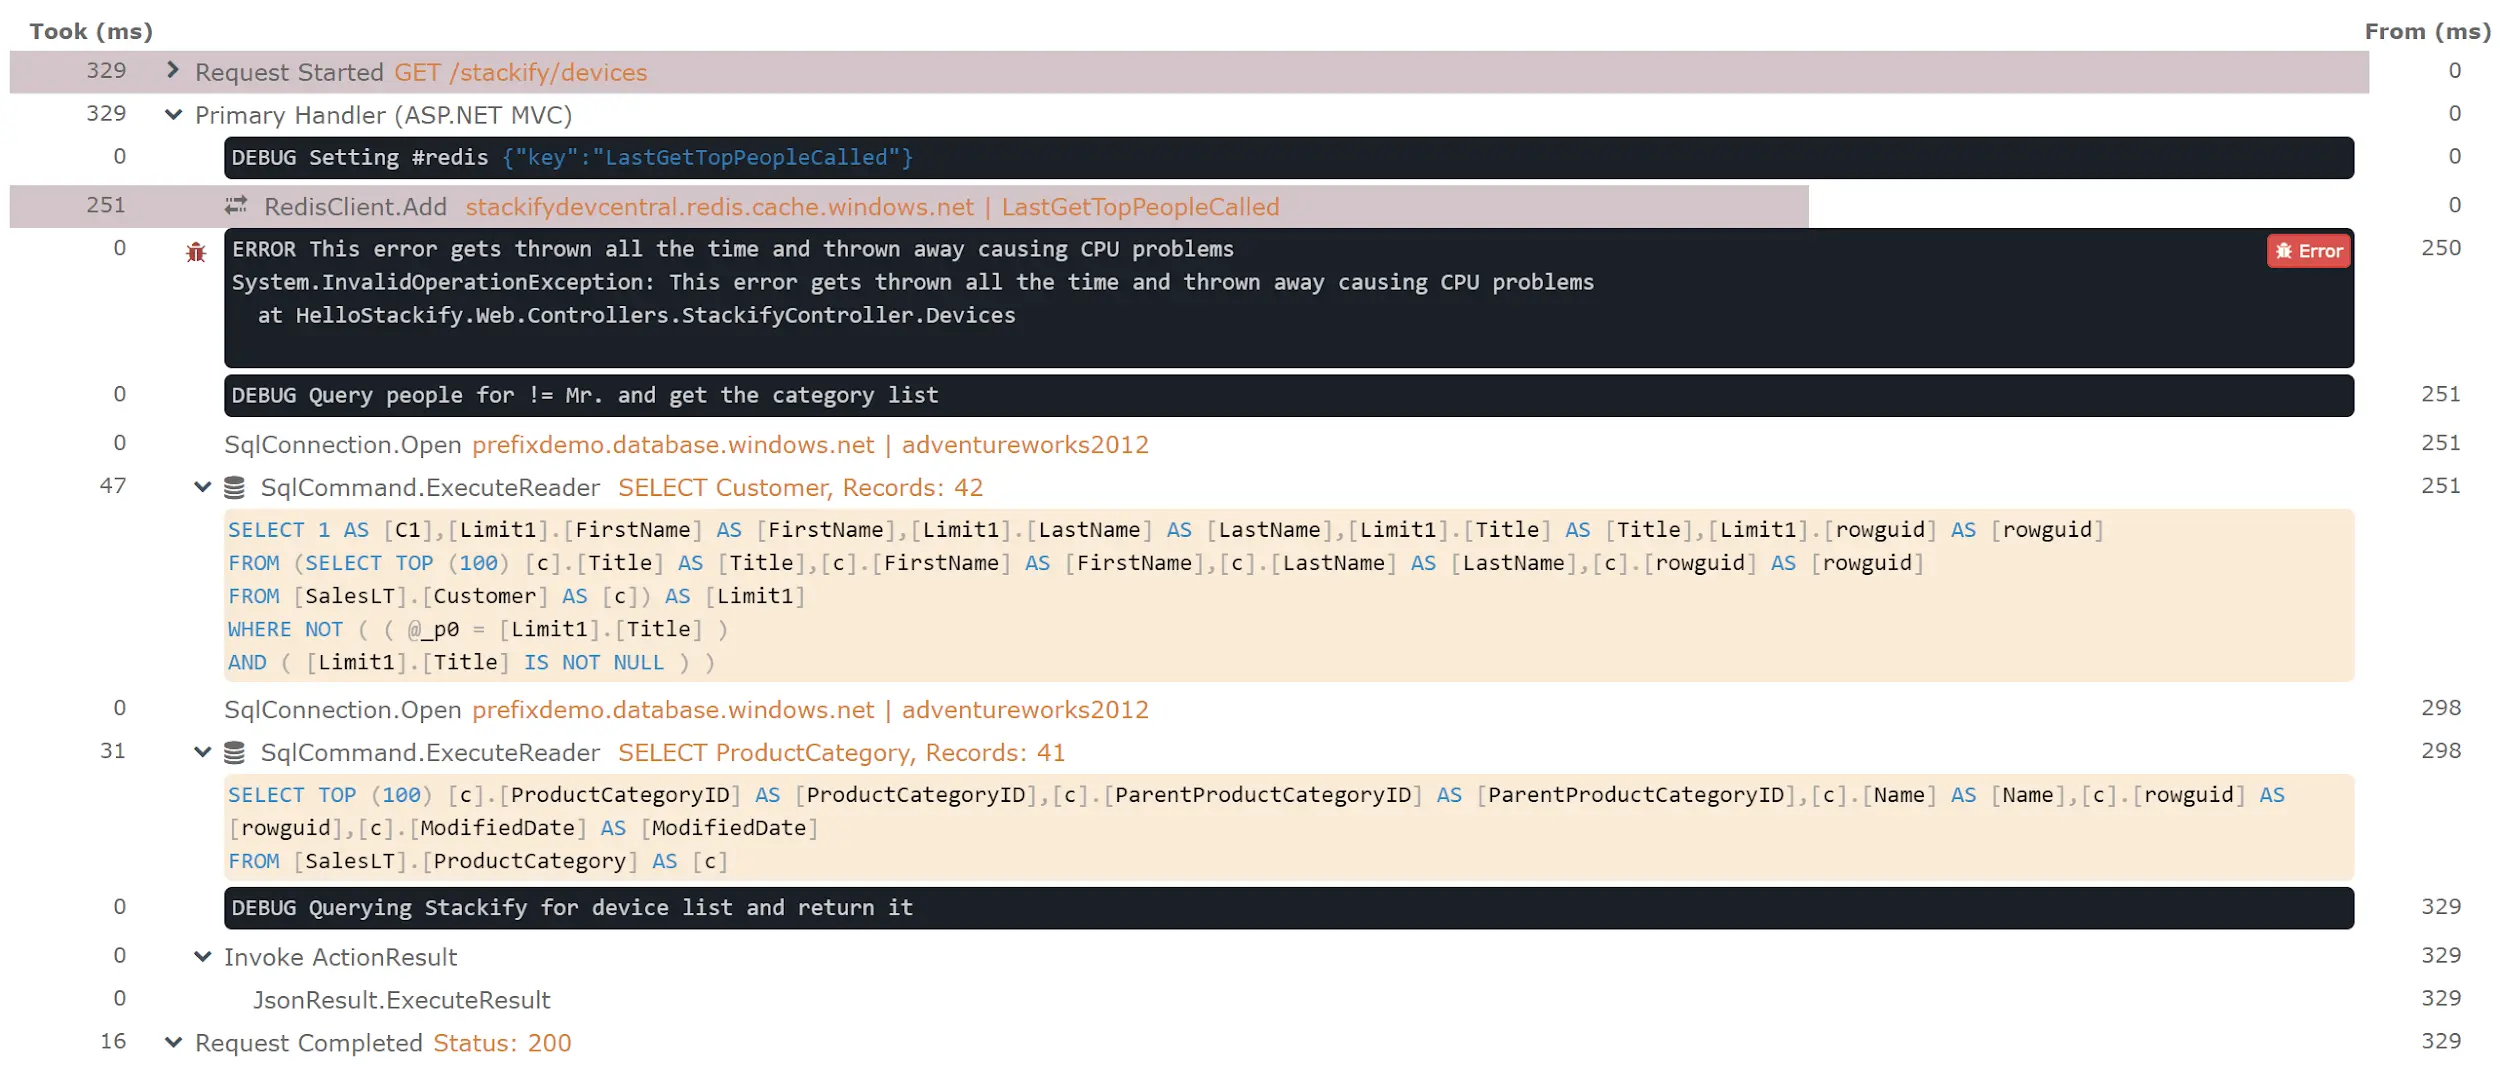The width and height of the screenshot is (2500, 1071).
Task: Collapse the SELECT ProductCategory query details
Action: [x=203, y=752]
